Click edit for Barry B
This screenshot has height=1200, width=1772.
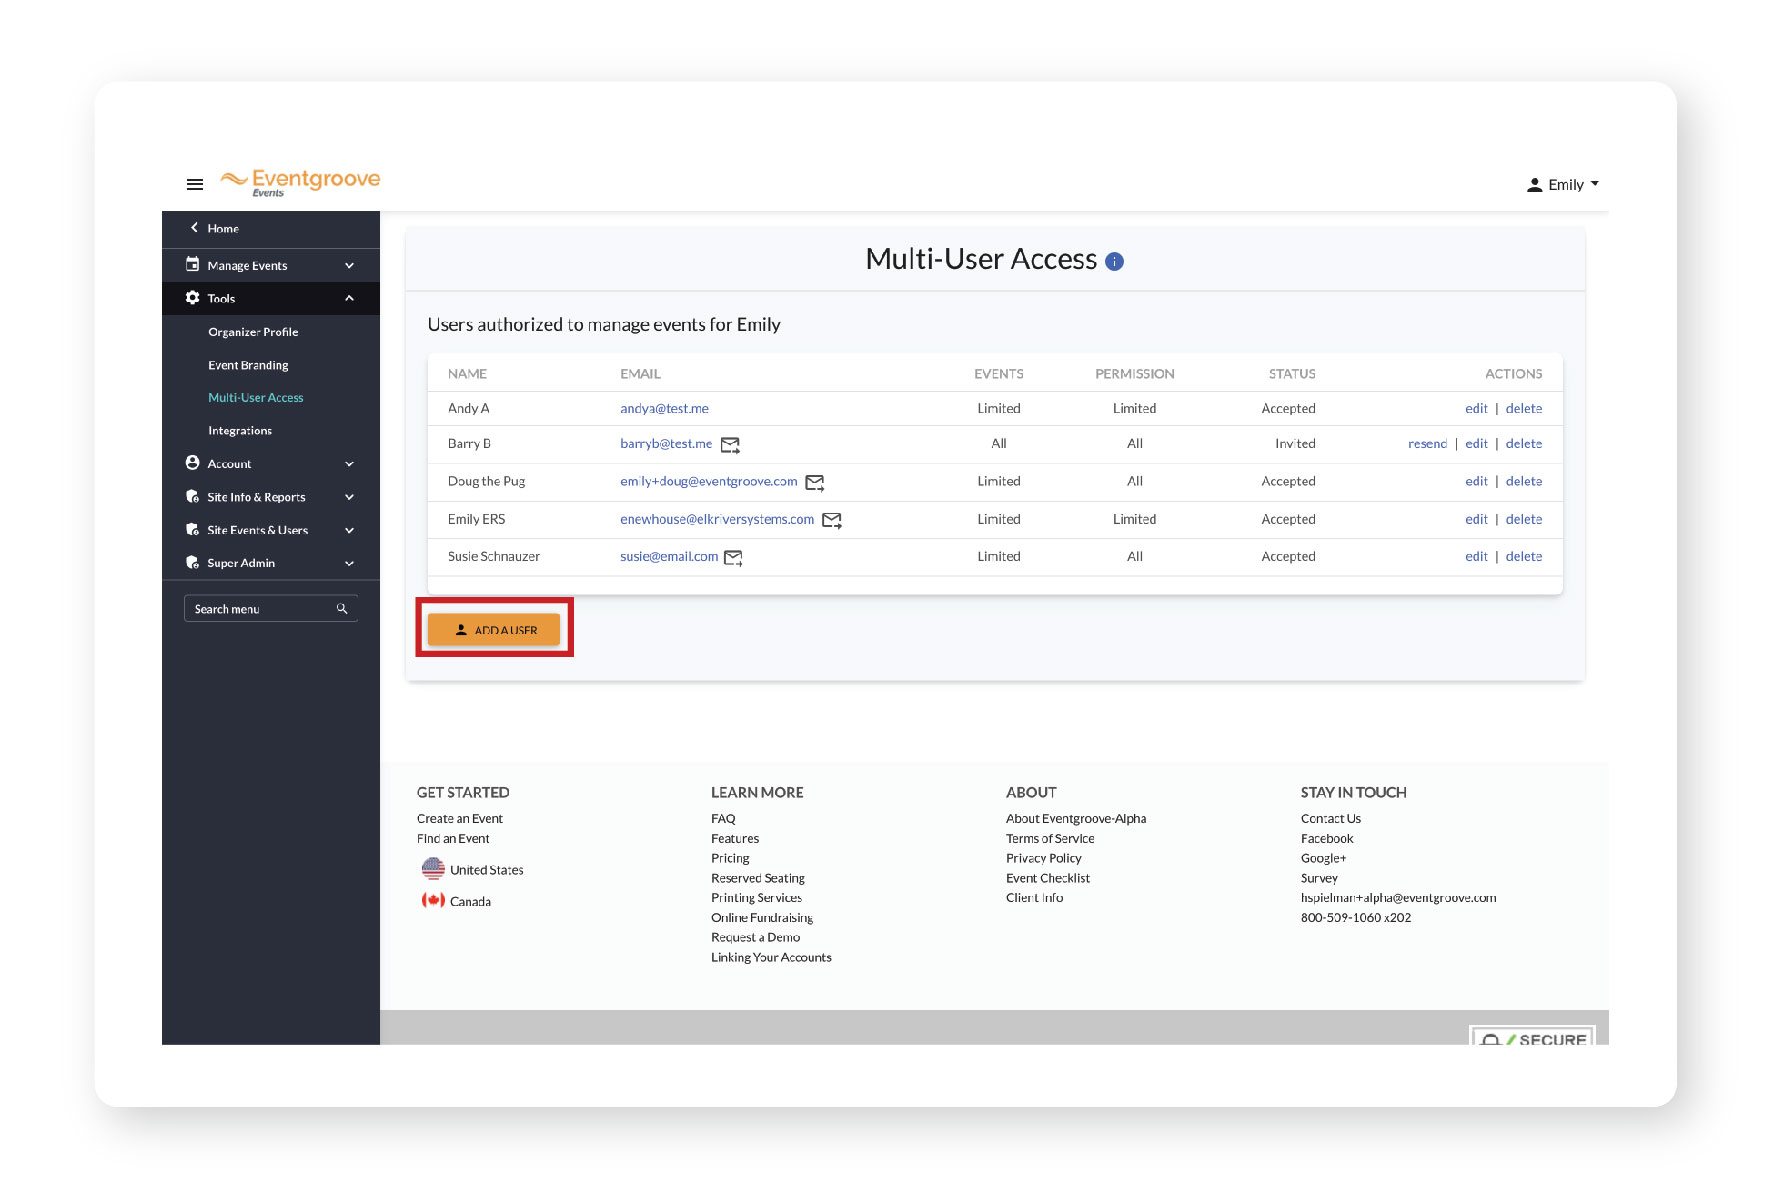(x=1476, y=444)
